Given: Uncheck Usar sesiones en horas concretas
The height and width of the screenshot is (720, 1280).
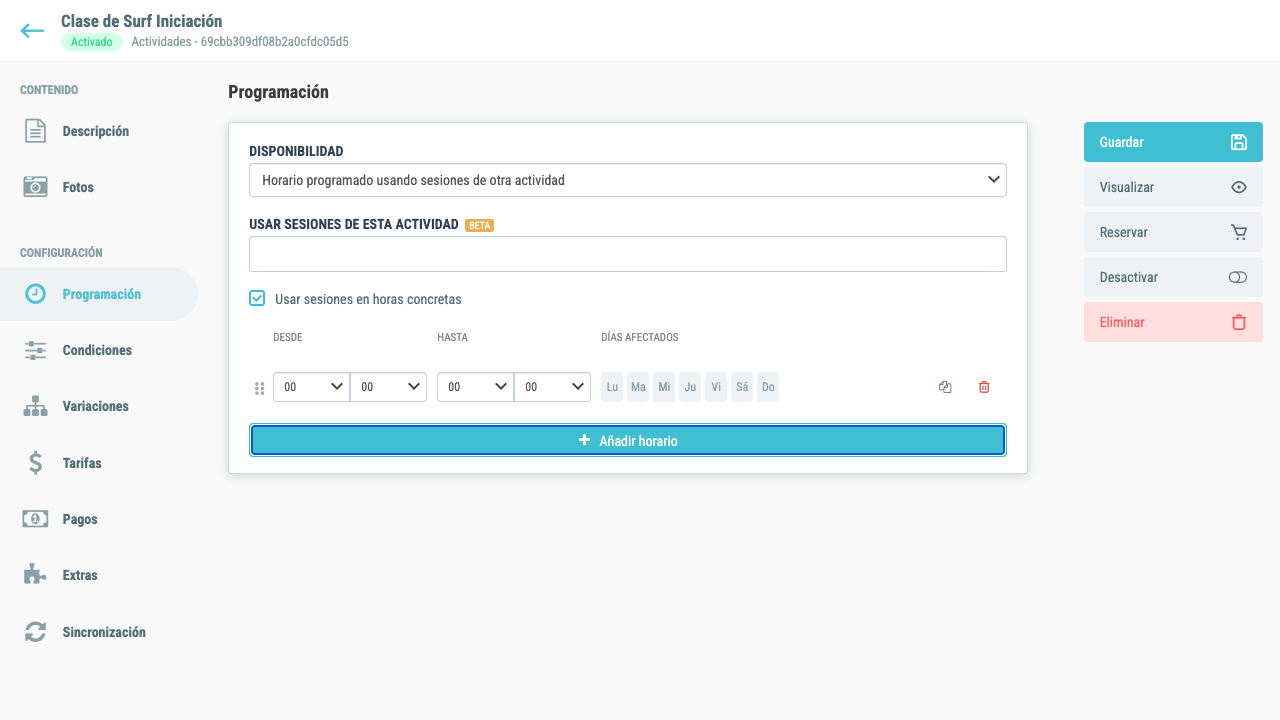Looking at the screenshot, I should [257, 298].
